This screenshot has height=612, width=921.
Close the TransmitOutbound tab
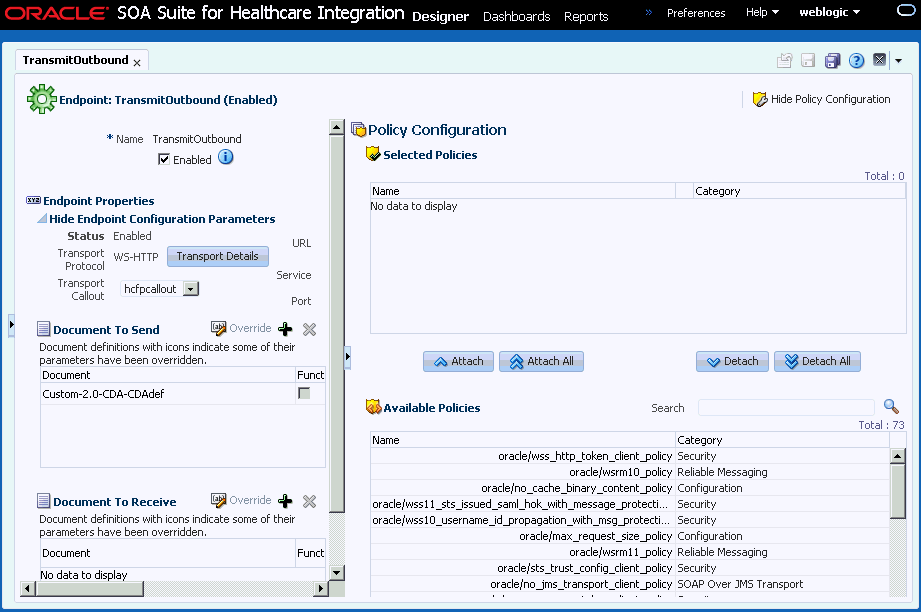(x=137, y=63)
